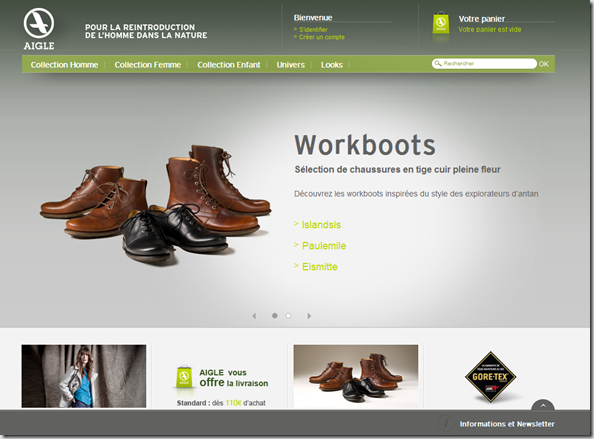Click Informations et Newsletter
This screenshot has width=594, height=439.
507,424
